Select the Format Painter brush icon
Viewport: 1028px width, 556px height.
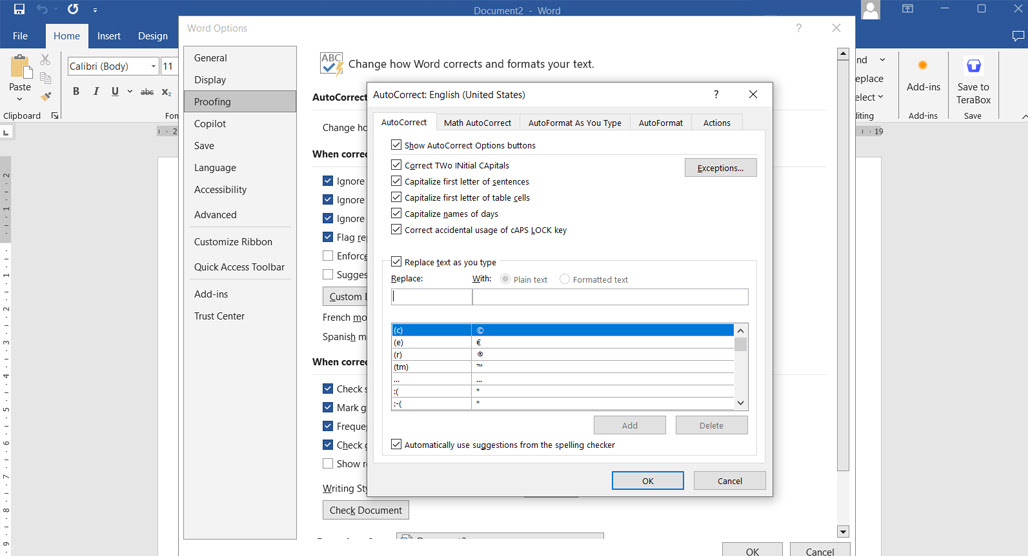[45, 96]
